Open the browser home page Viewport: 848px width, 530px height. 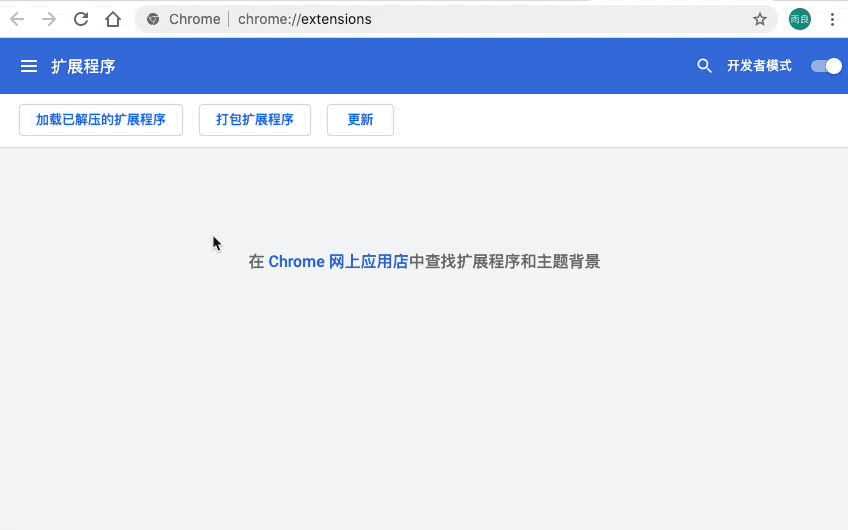113,19
